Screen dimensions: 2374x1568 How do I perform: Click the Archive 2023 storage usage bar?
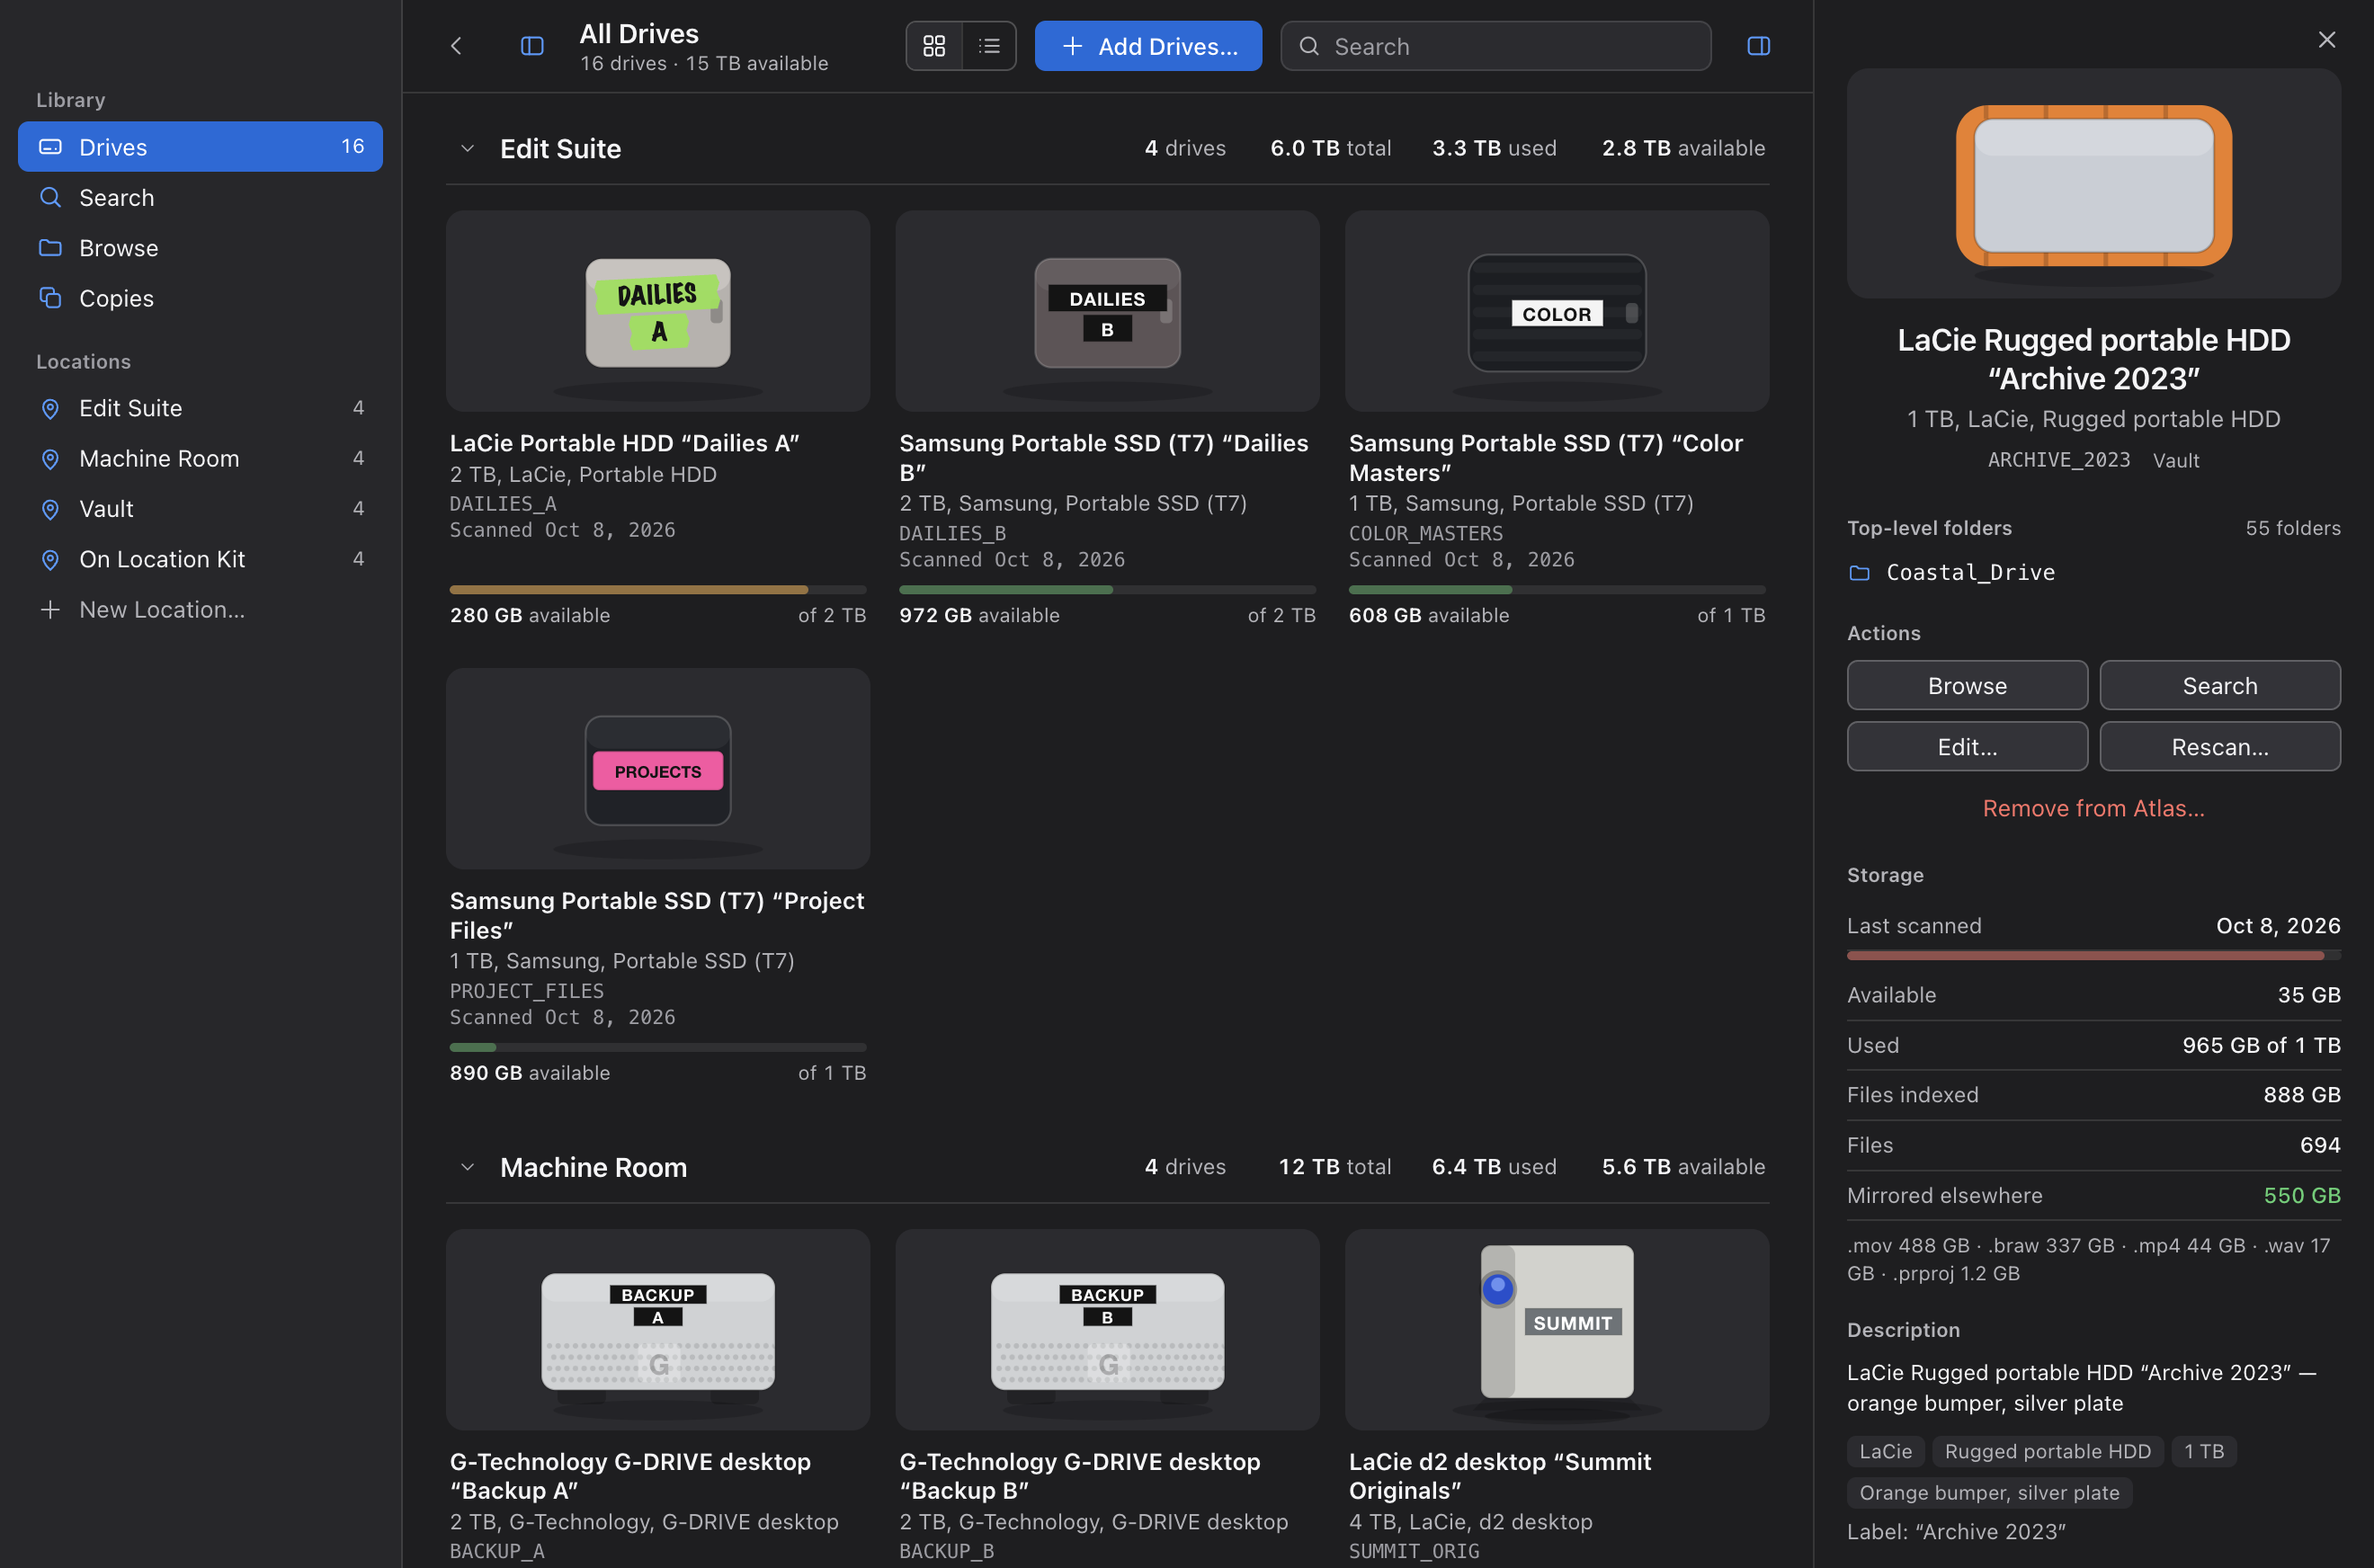[2093, 956]
